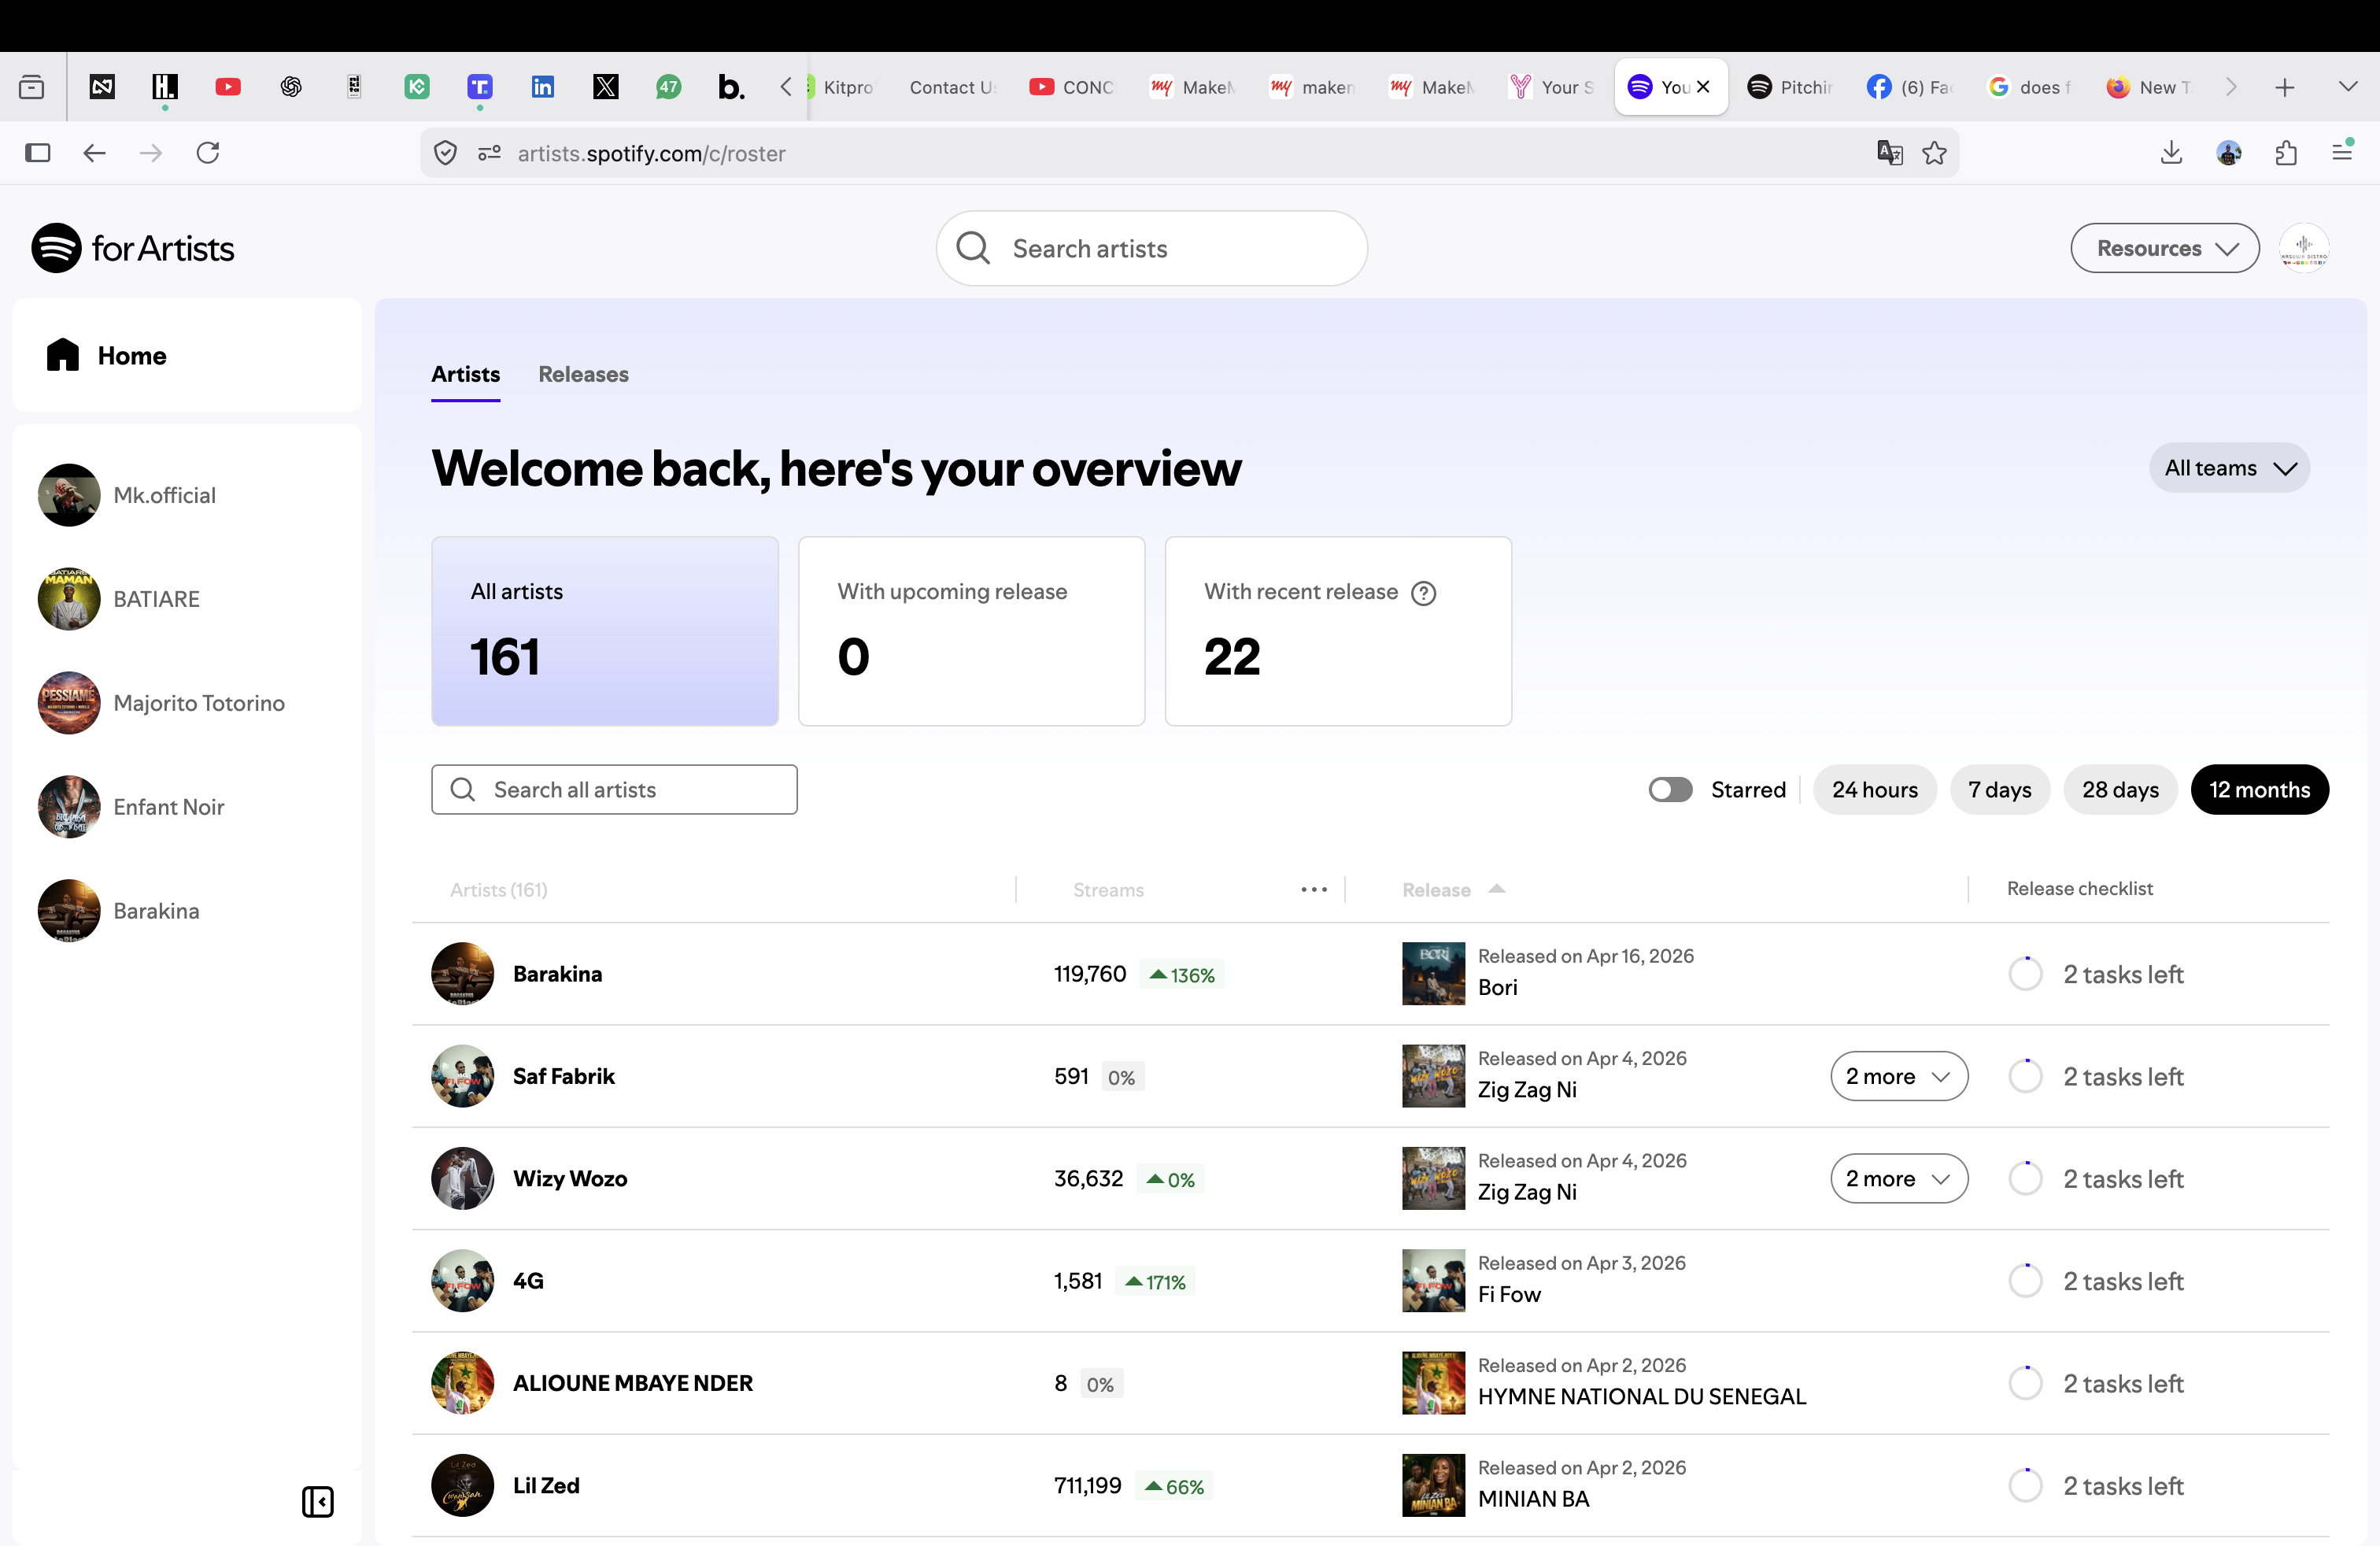The height and width of the screenshot is (1546, 2380).
Task: Open the Bori release thumbnail
Action: pos(1433,973)
